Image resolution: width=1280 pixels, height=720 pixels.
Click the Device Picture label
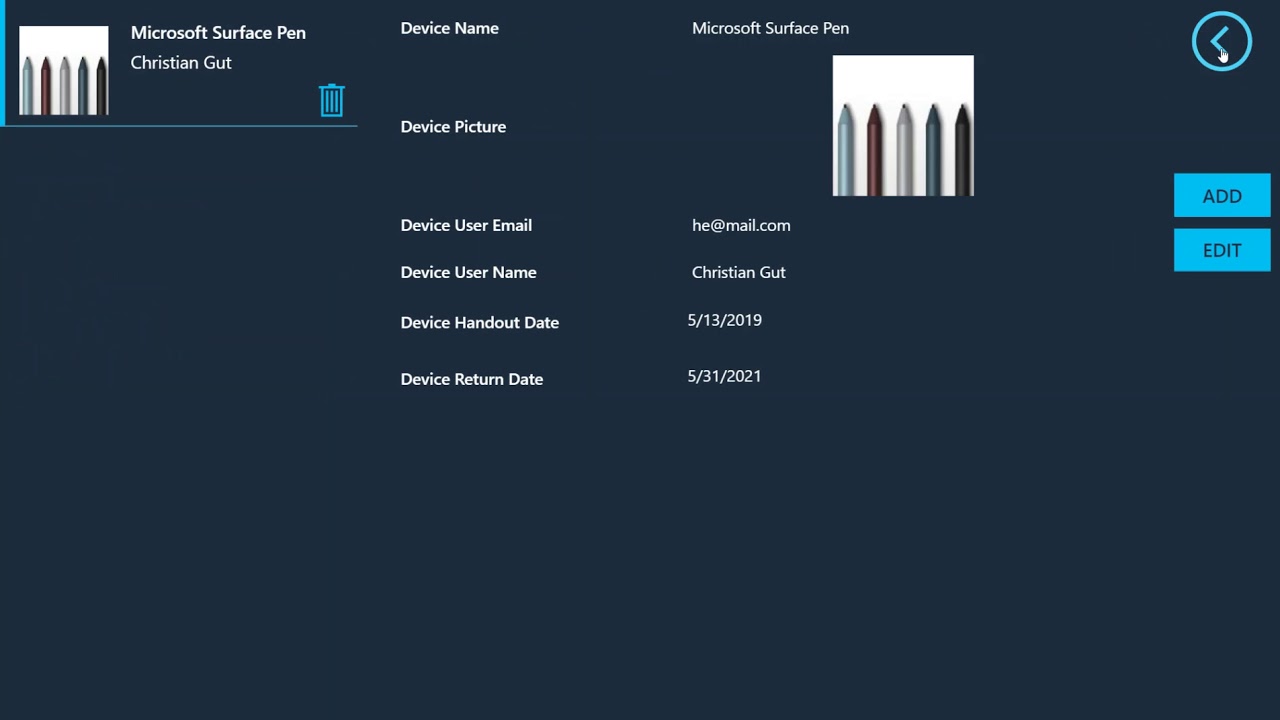[453, 127]
